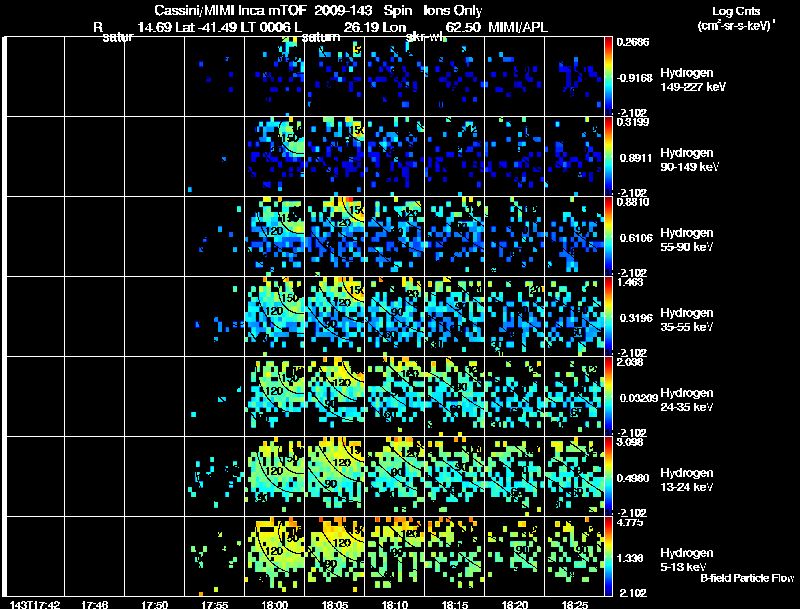Click the 18:25 image in the 35-55 keV row
The width and height of the screenshot is (800, 609).
click(x=574, y=316)
